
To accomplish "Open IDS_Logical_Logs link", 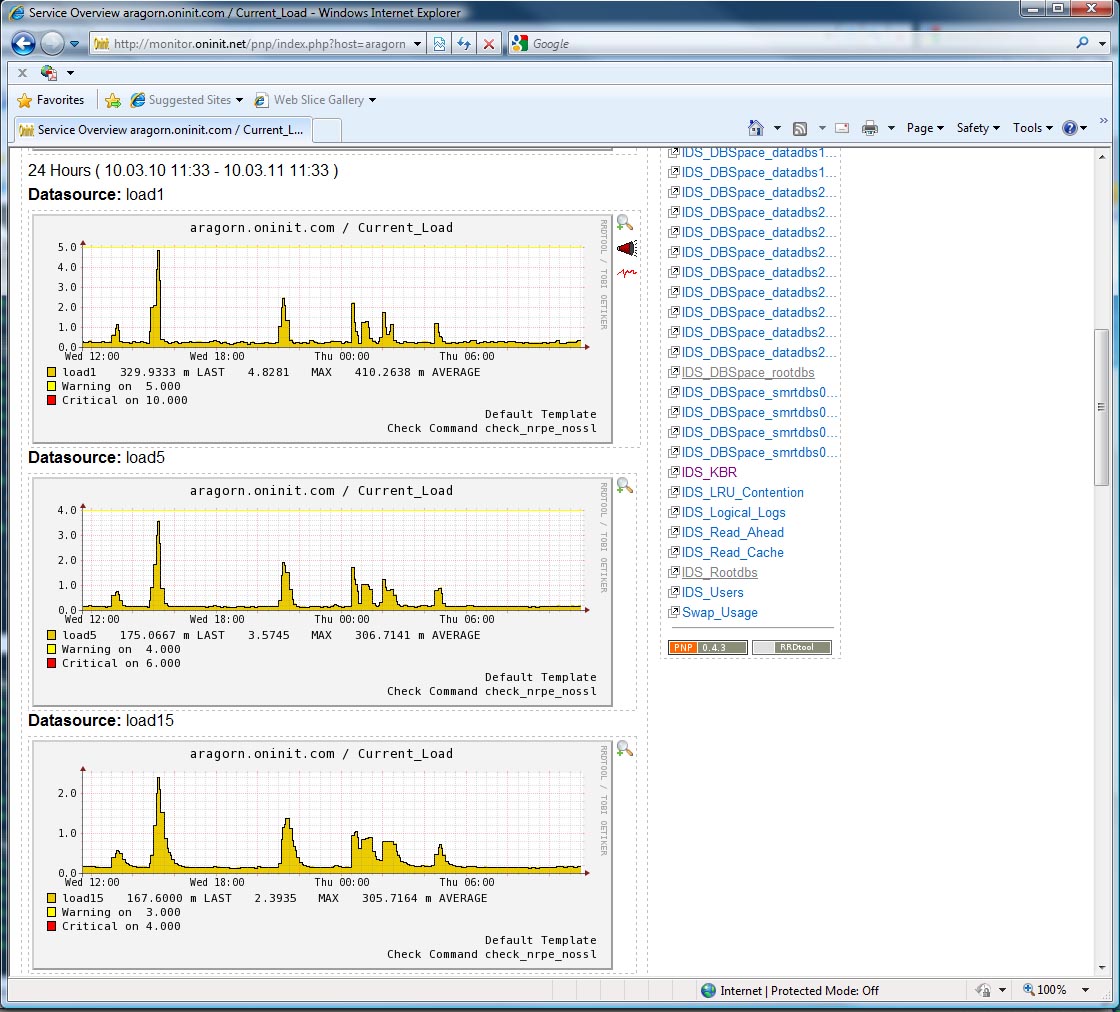I will pos(734,512).
